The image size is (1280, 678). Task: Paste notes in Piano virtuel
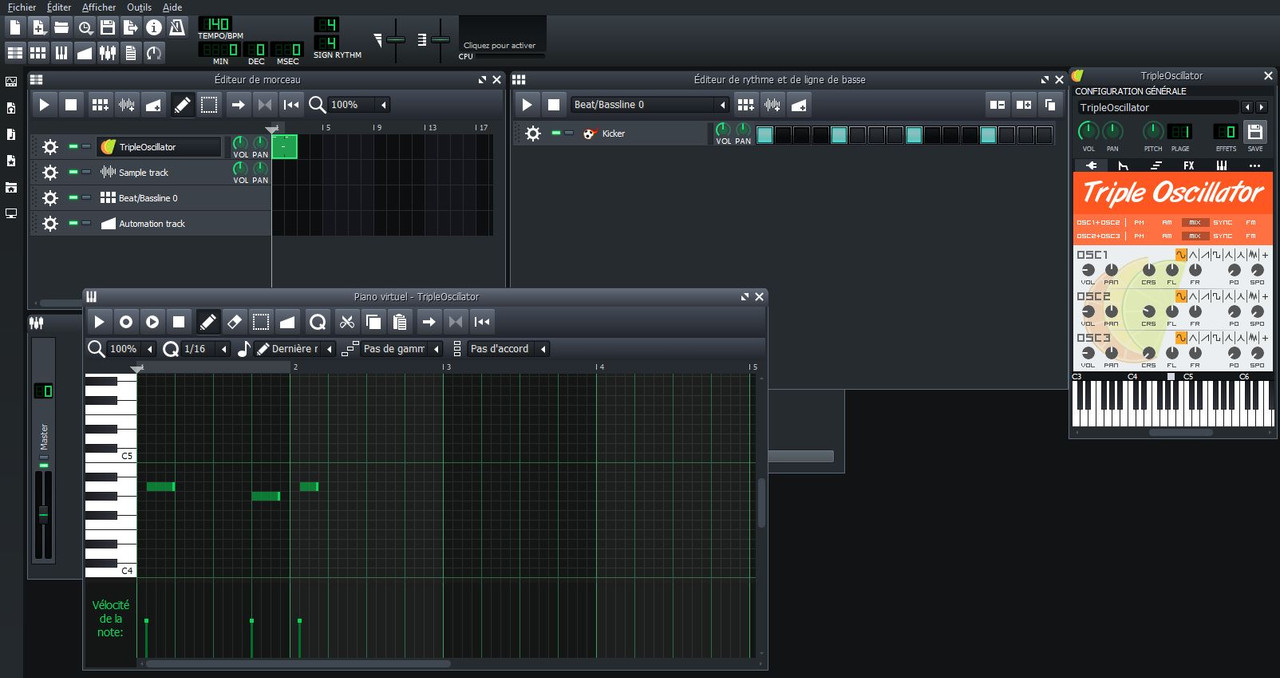coord(399,321)
